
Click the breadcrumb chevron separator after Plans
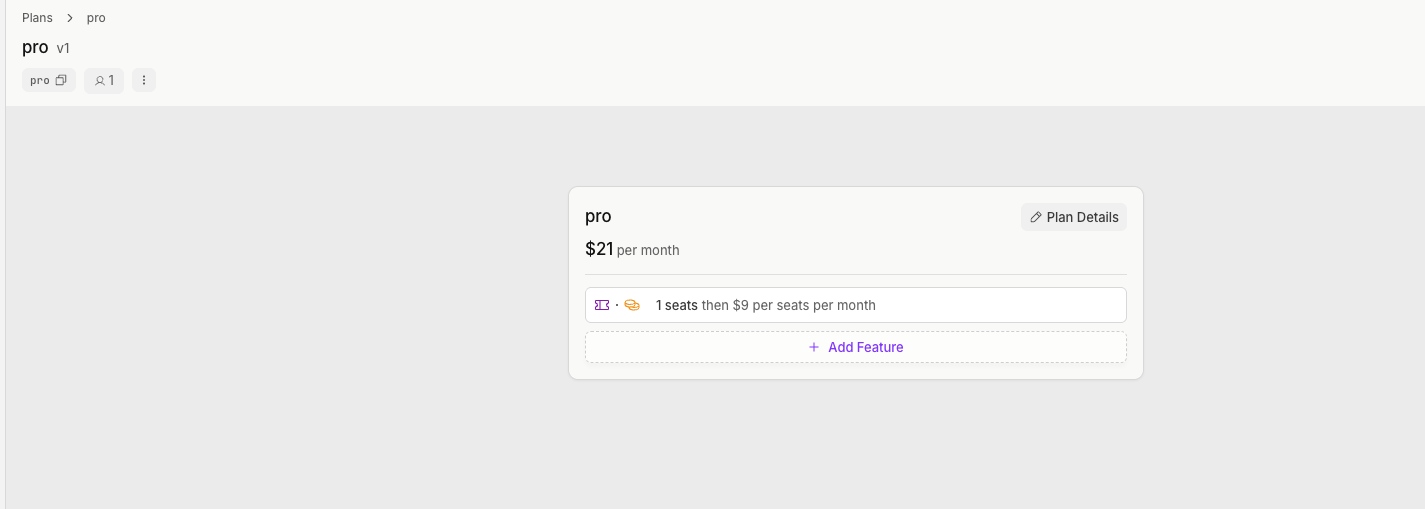pyautogui.click(x=70, y=18)
